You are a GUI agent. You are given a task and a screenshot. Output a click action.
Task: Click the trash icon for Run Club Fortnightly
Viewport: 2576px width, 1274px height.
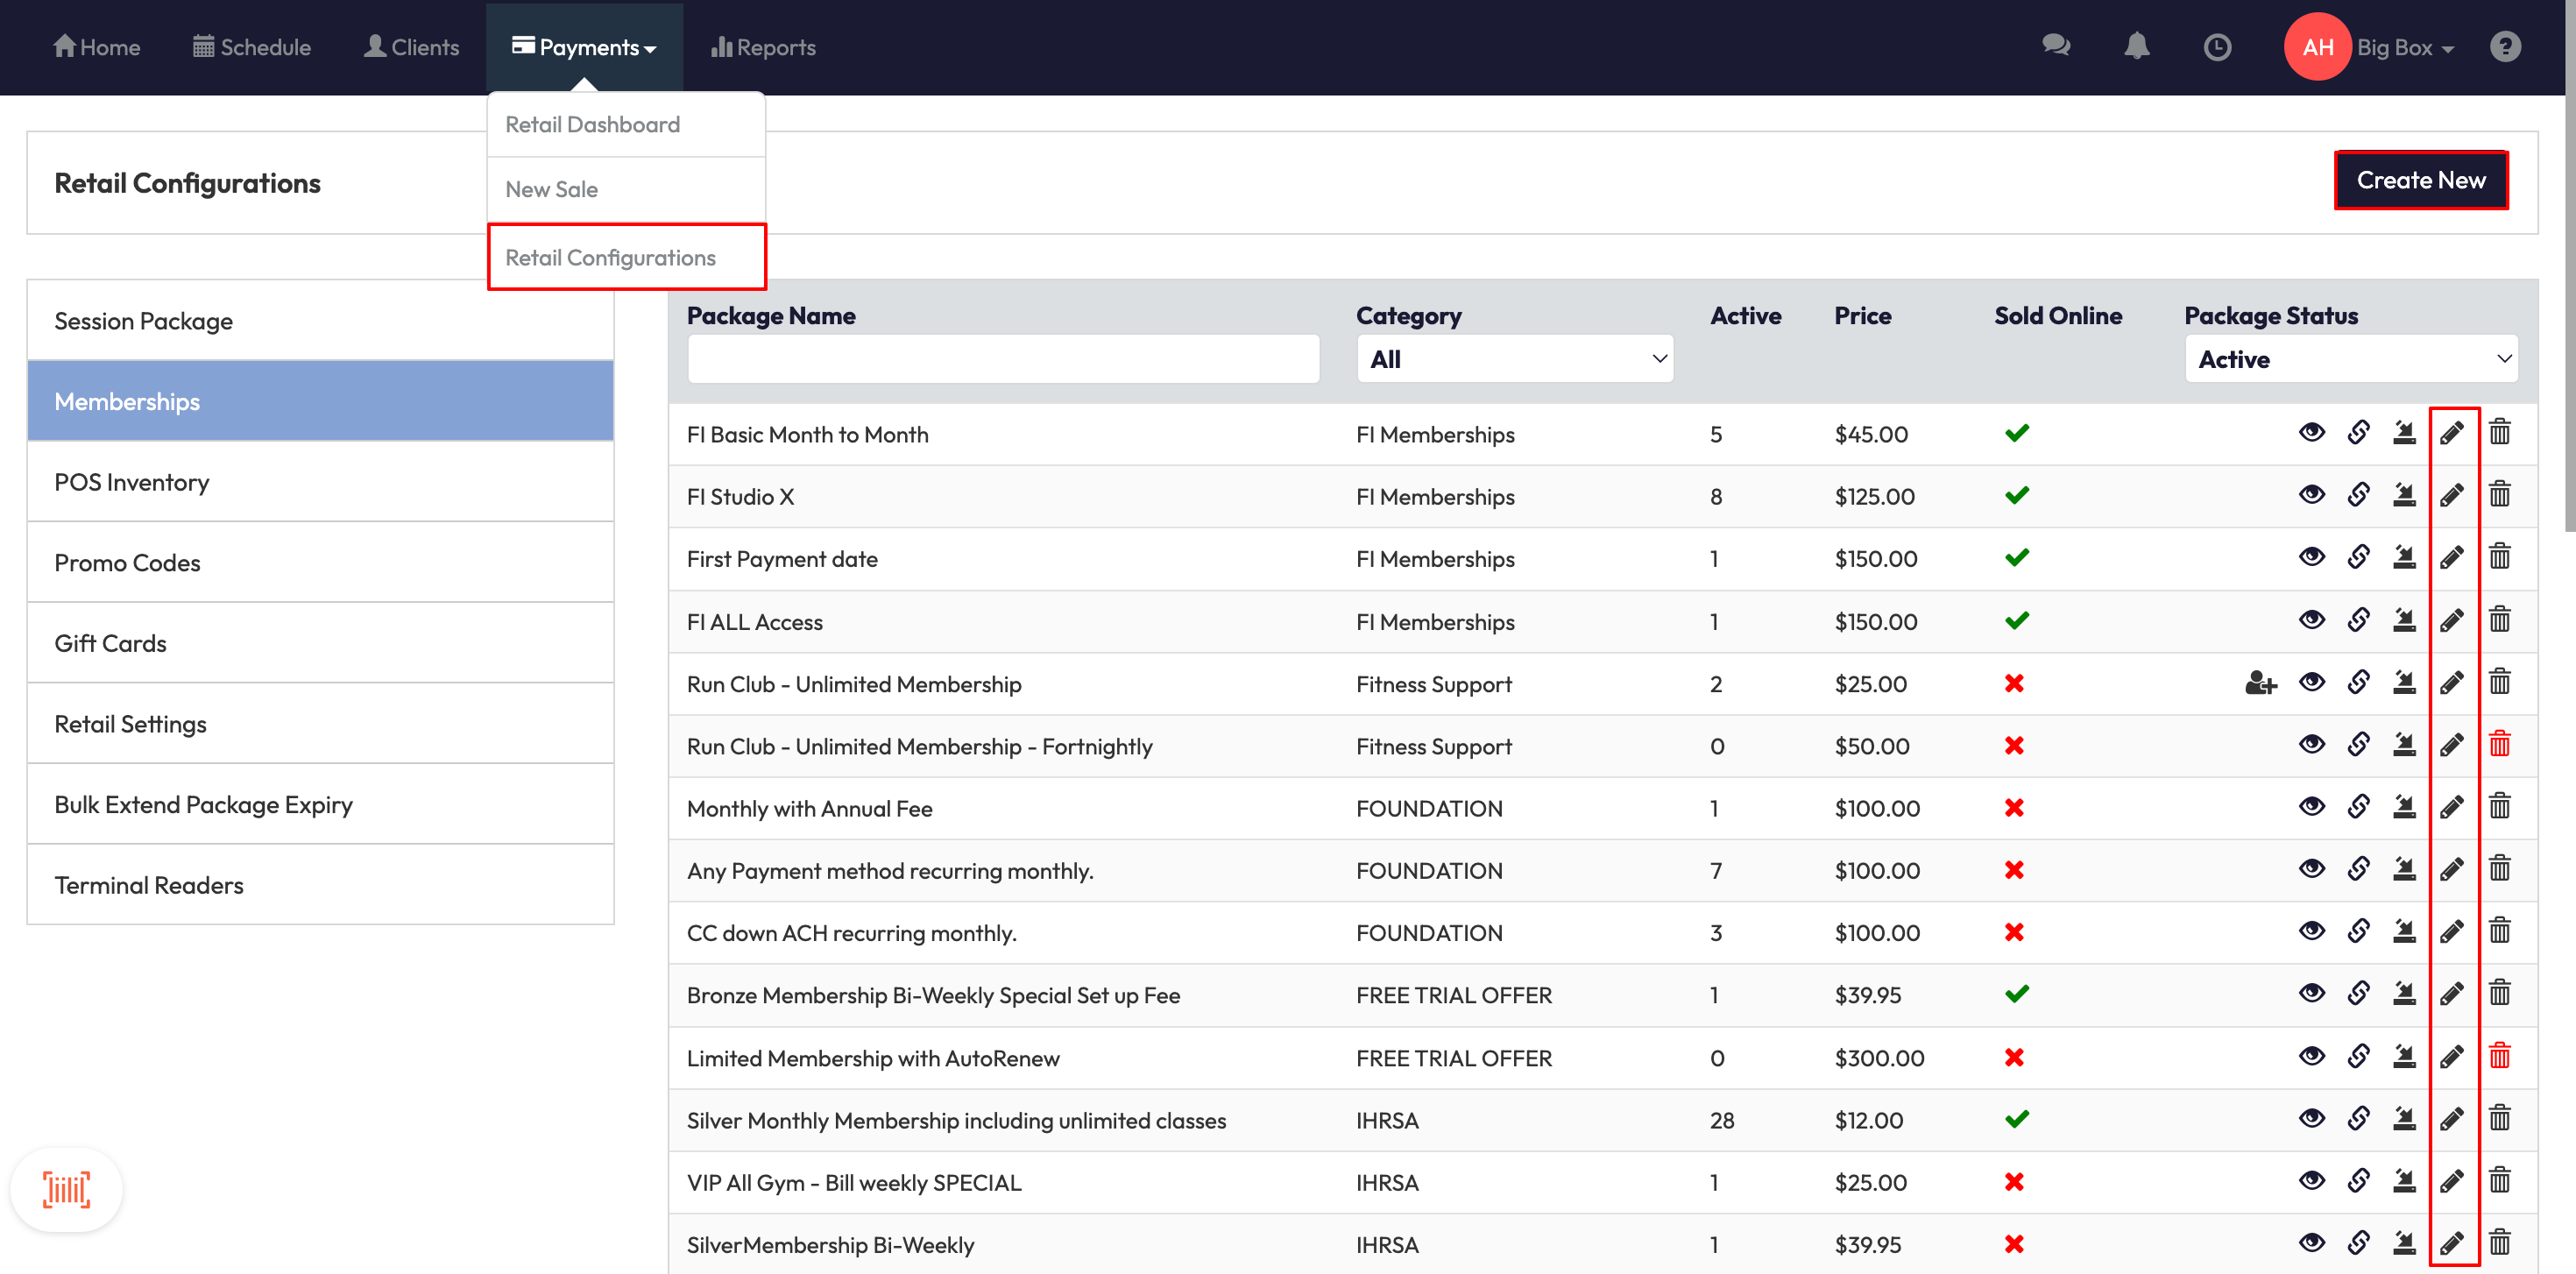point(2499,745)
